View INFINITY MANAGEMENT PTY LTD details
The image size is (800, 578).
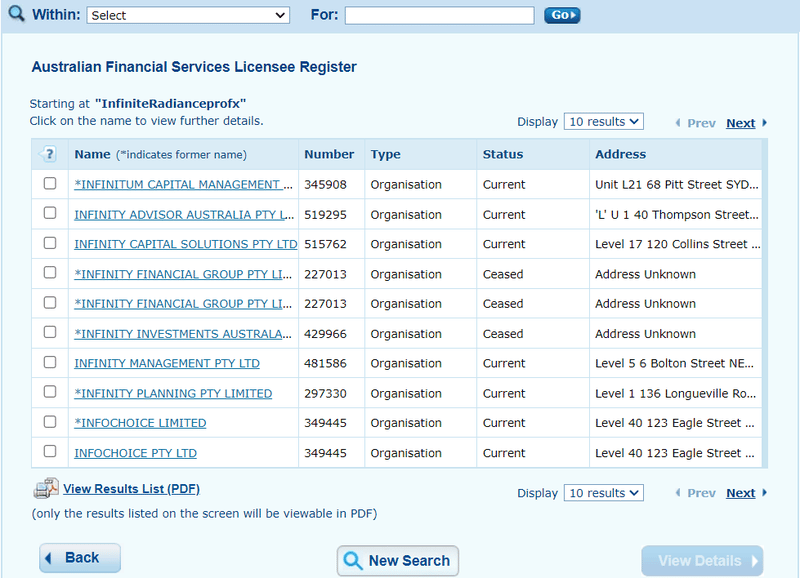point(167,363)
